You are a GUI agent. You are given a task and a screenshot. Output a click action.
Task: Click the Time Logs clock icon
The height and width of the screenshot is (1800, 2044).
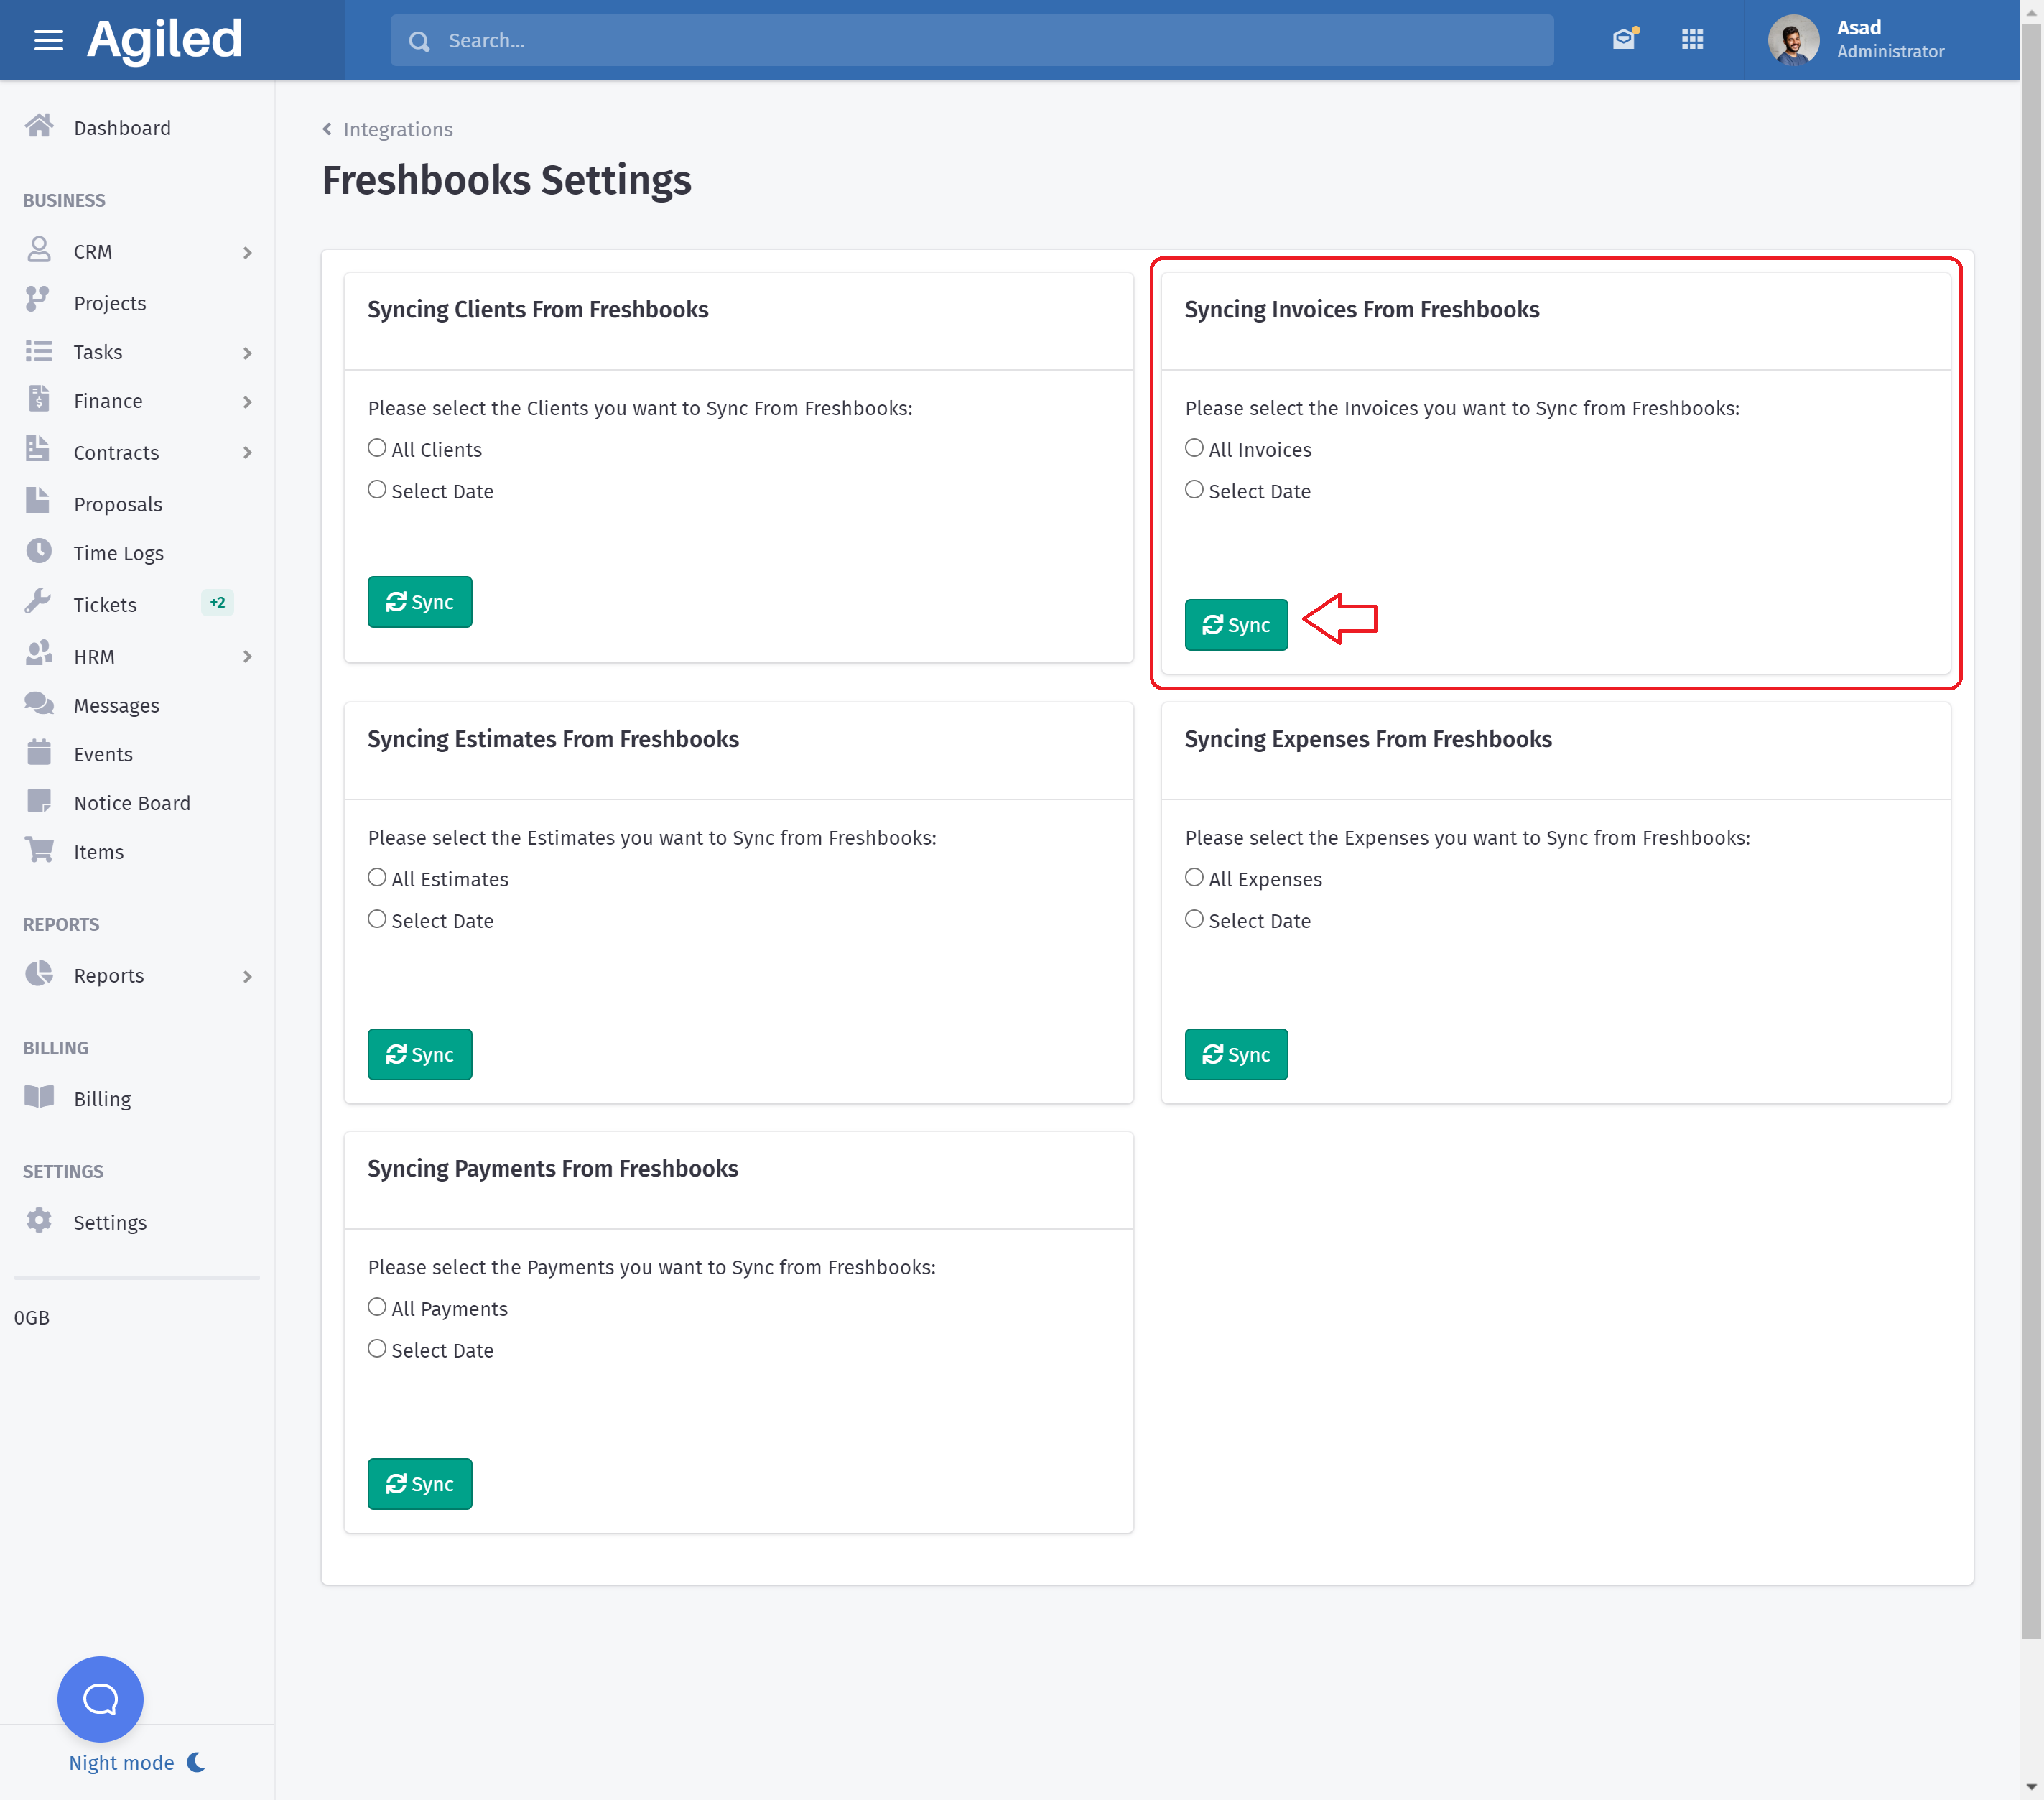coord(39,552)
